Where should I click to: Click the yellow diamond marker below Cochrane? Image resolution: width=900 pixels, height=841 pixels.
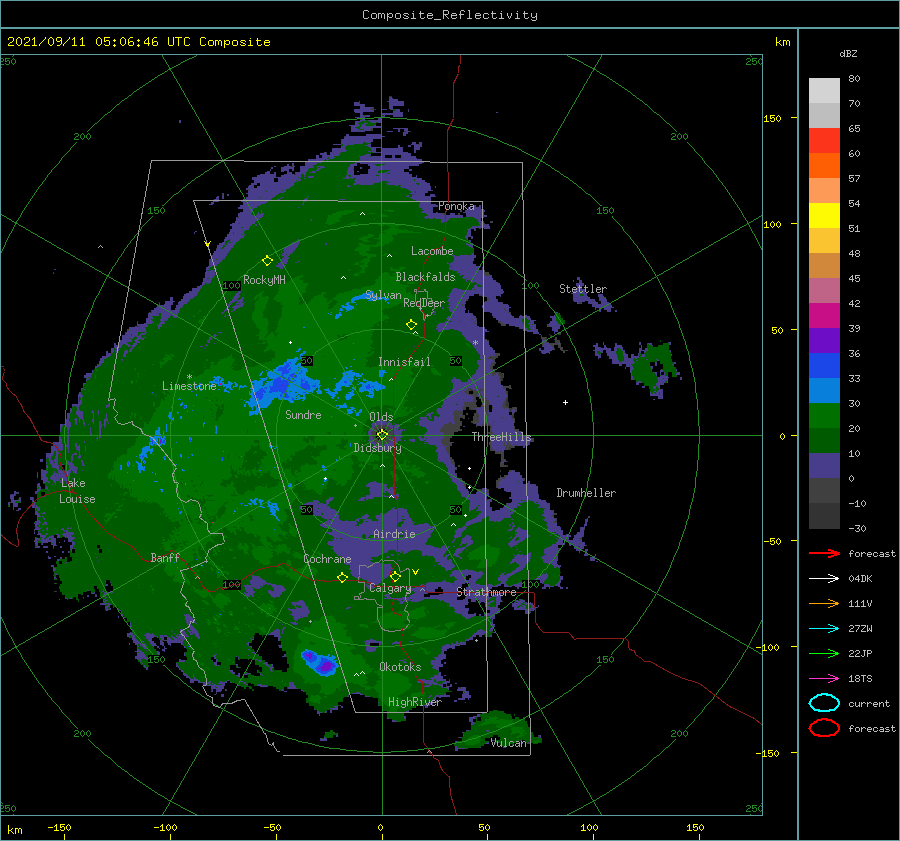point(342,578)
